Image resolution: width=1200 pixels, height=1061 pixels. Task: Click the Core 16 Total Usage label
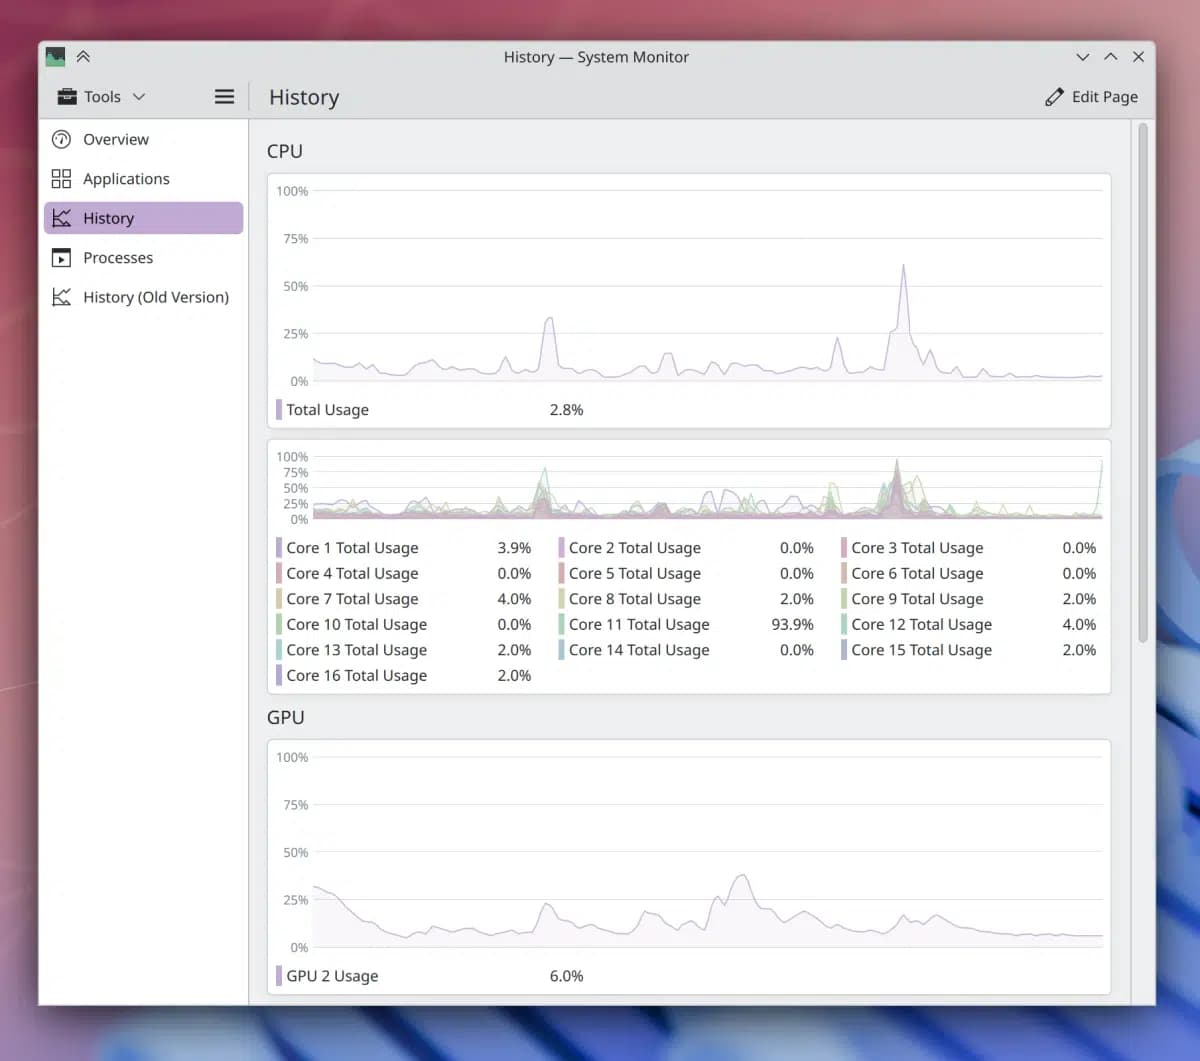(357, 676)
